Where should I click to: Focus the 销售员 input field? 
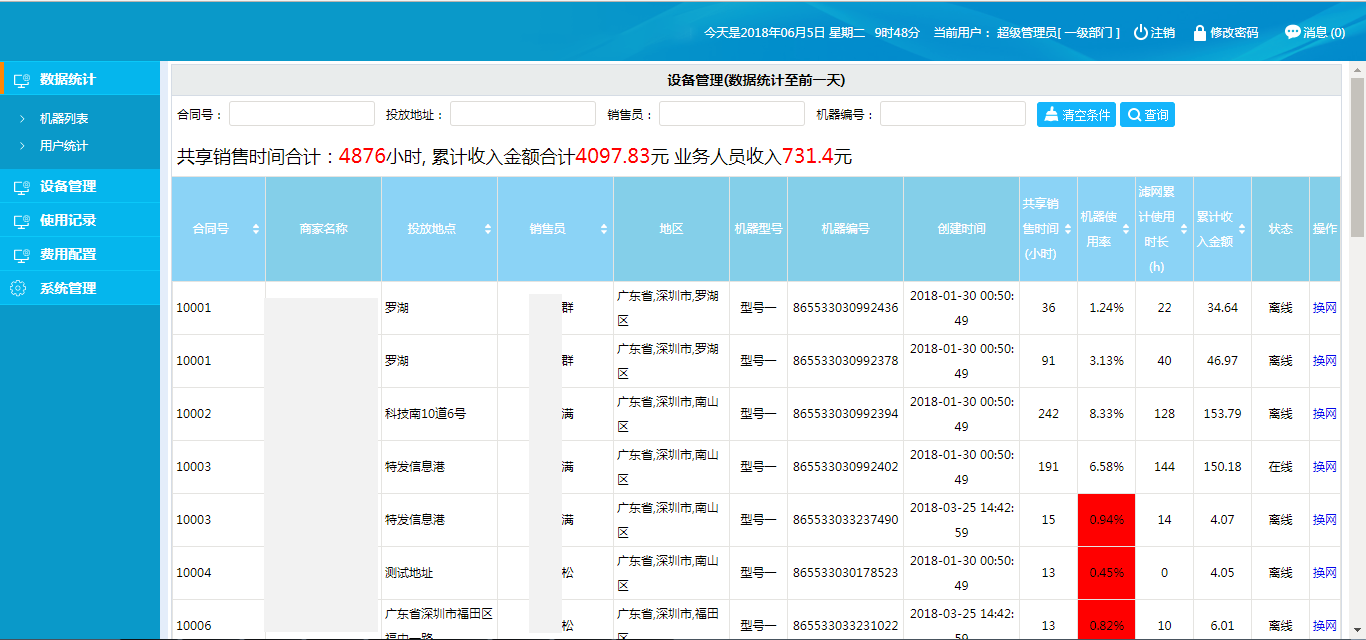[732, 114]
